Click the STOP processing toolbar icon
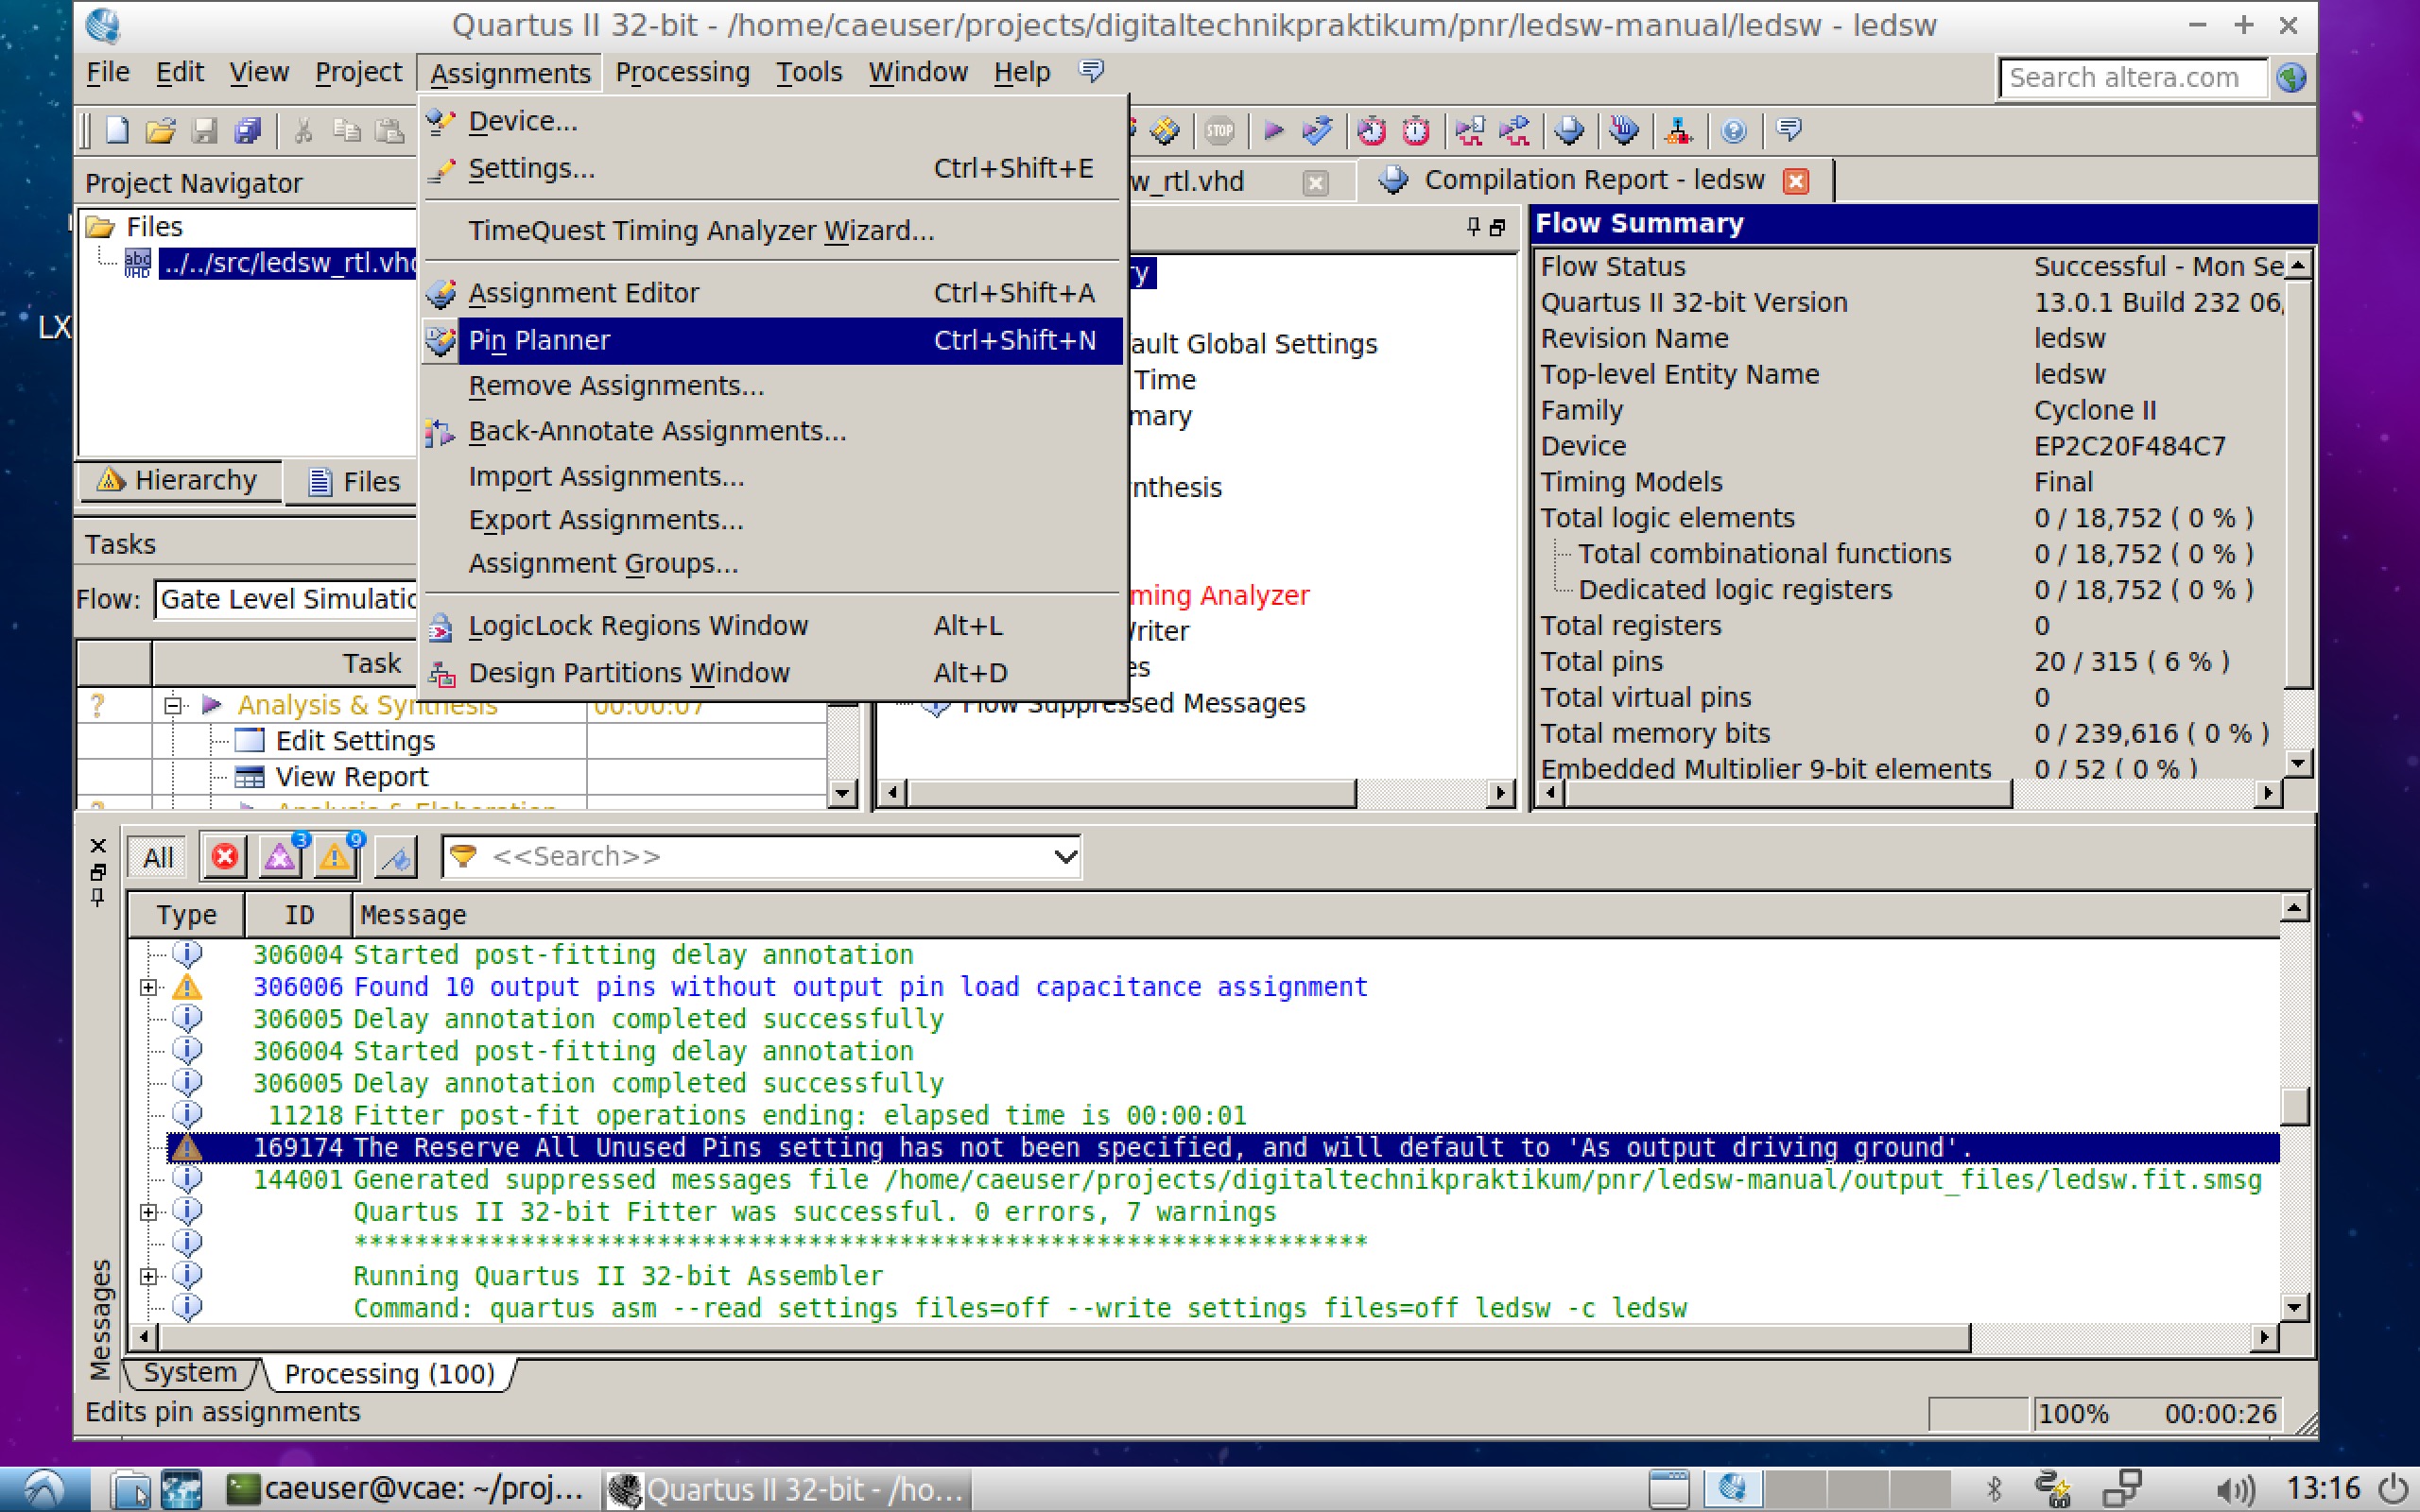The image size is (2420, 1512). pos(1218,131)
